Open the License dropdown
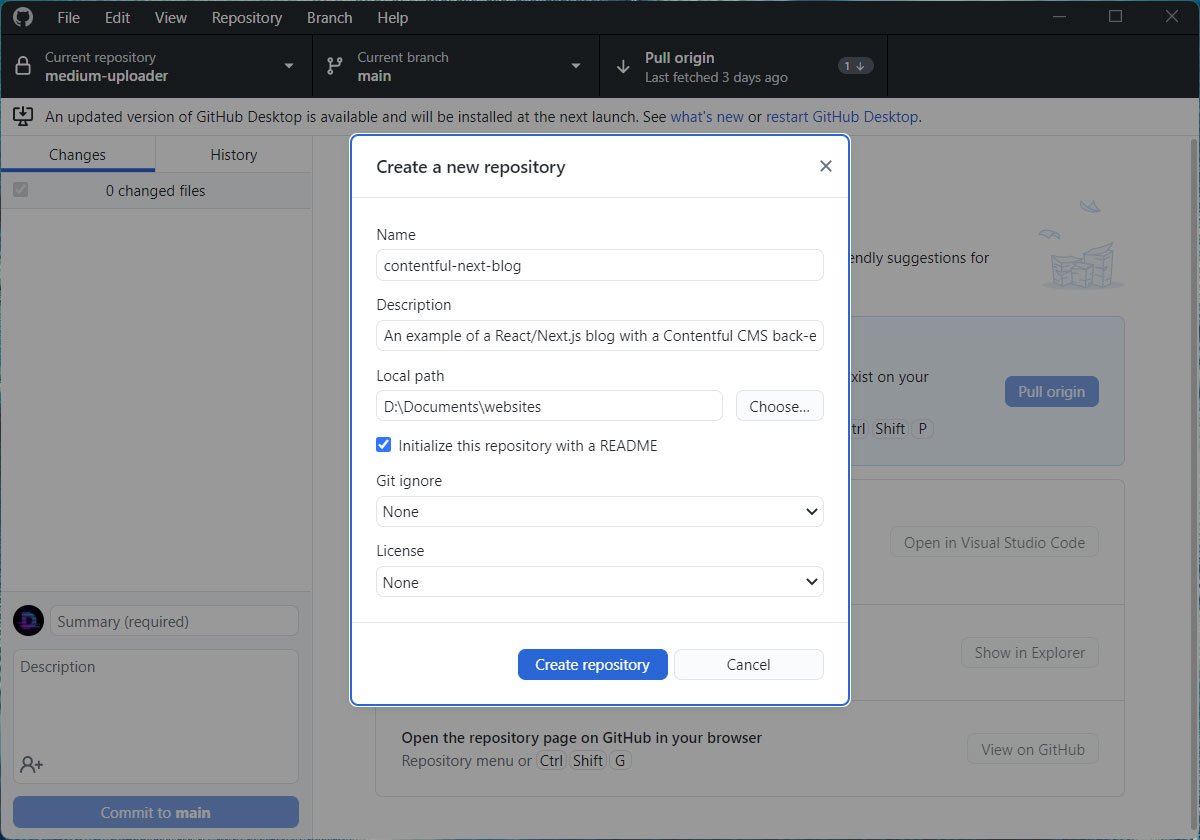 tap(599, 581)
